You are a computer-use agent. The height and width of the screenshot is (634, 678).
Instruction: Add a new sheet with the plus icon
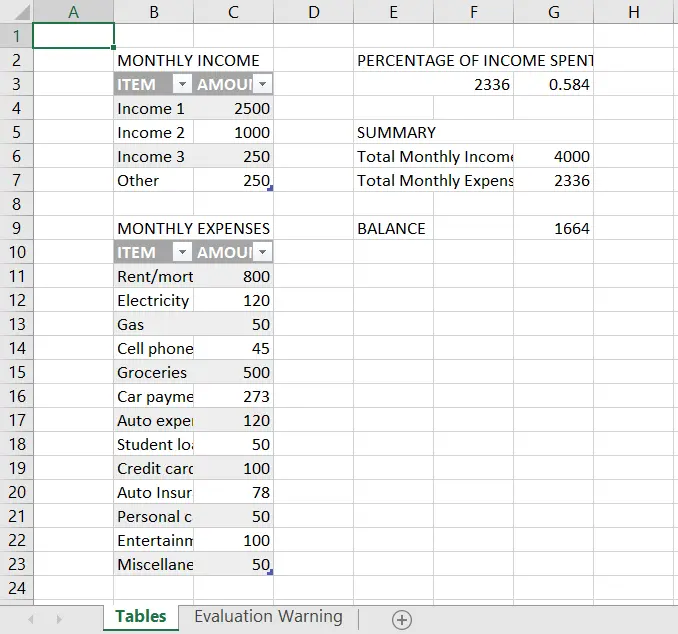tap(402, 620)
